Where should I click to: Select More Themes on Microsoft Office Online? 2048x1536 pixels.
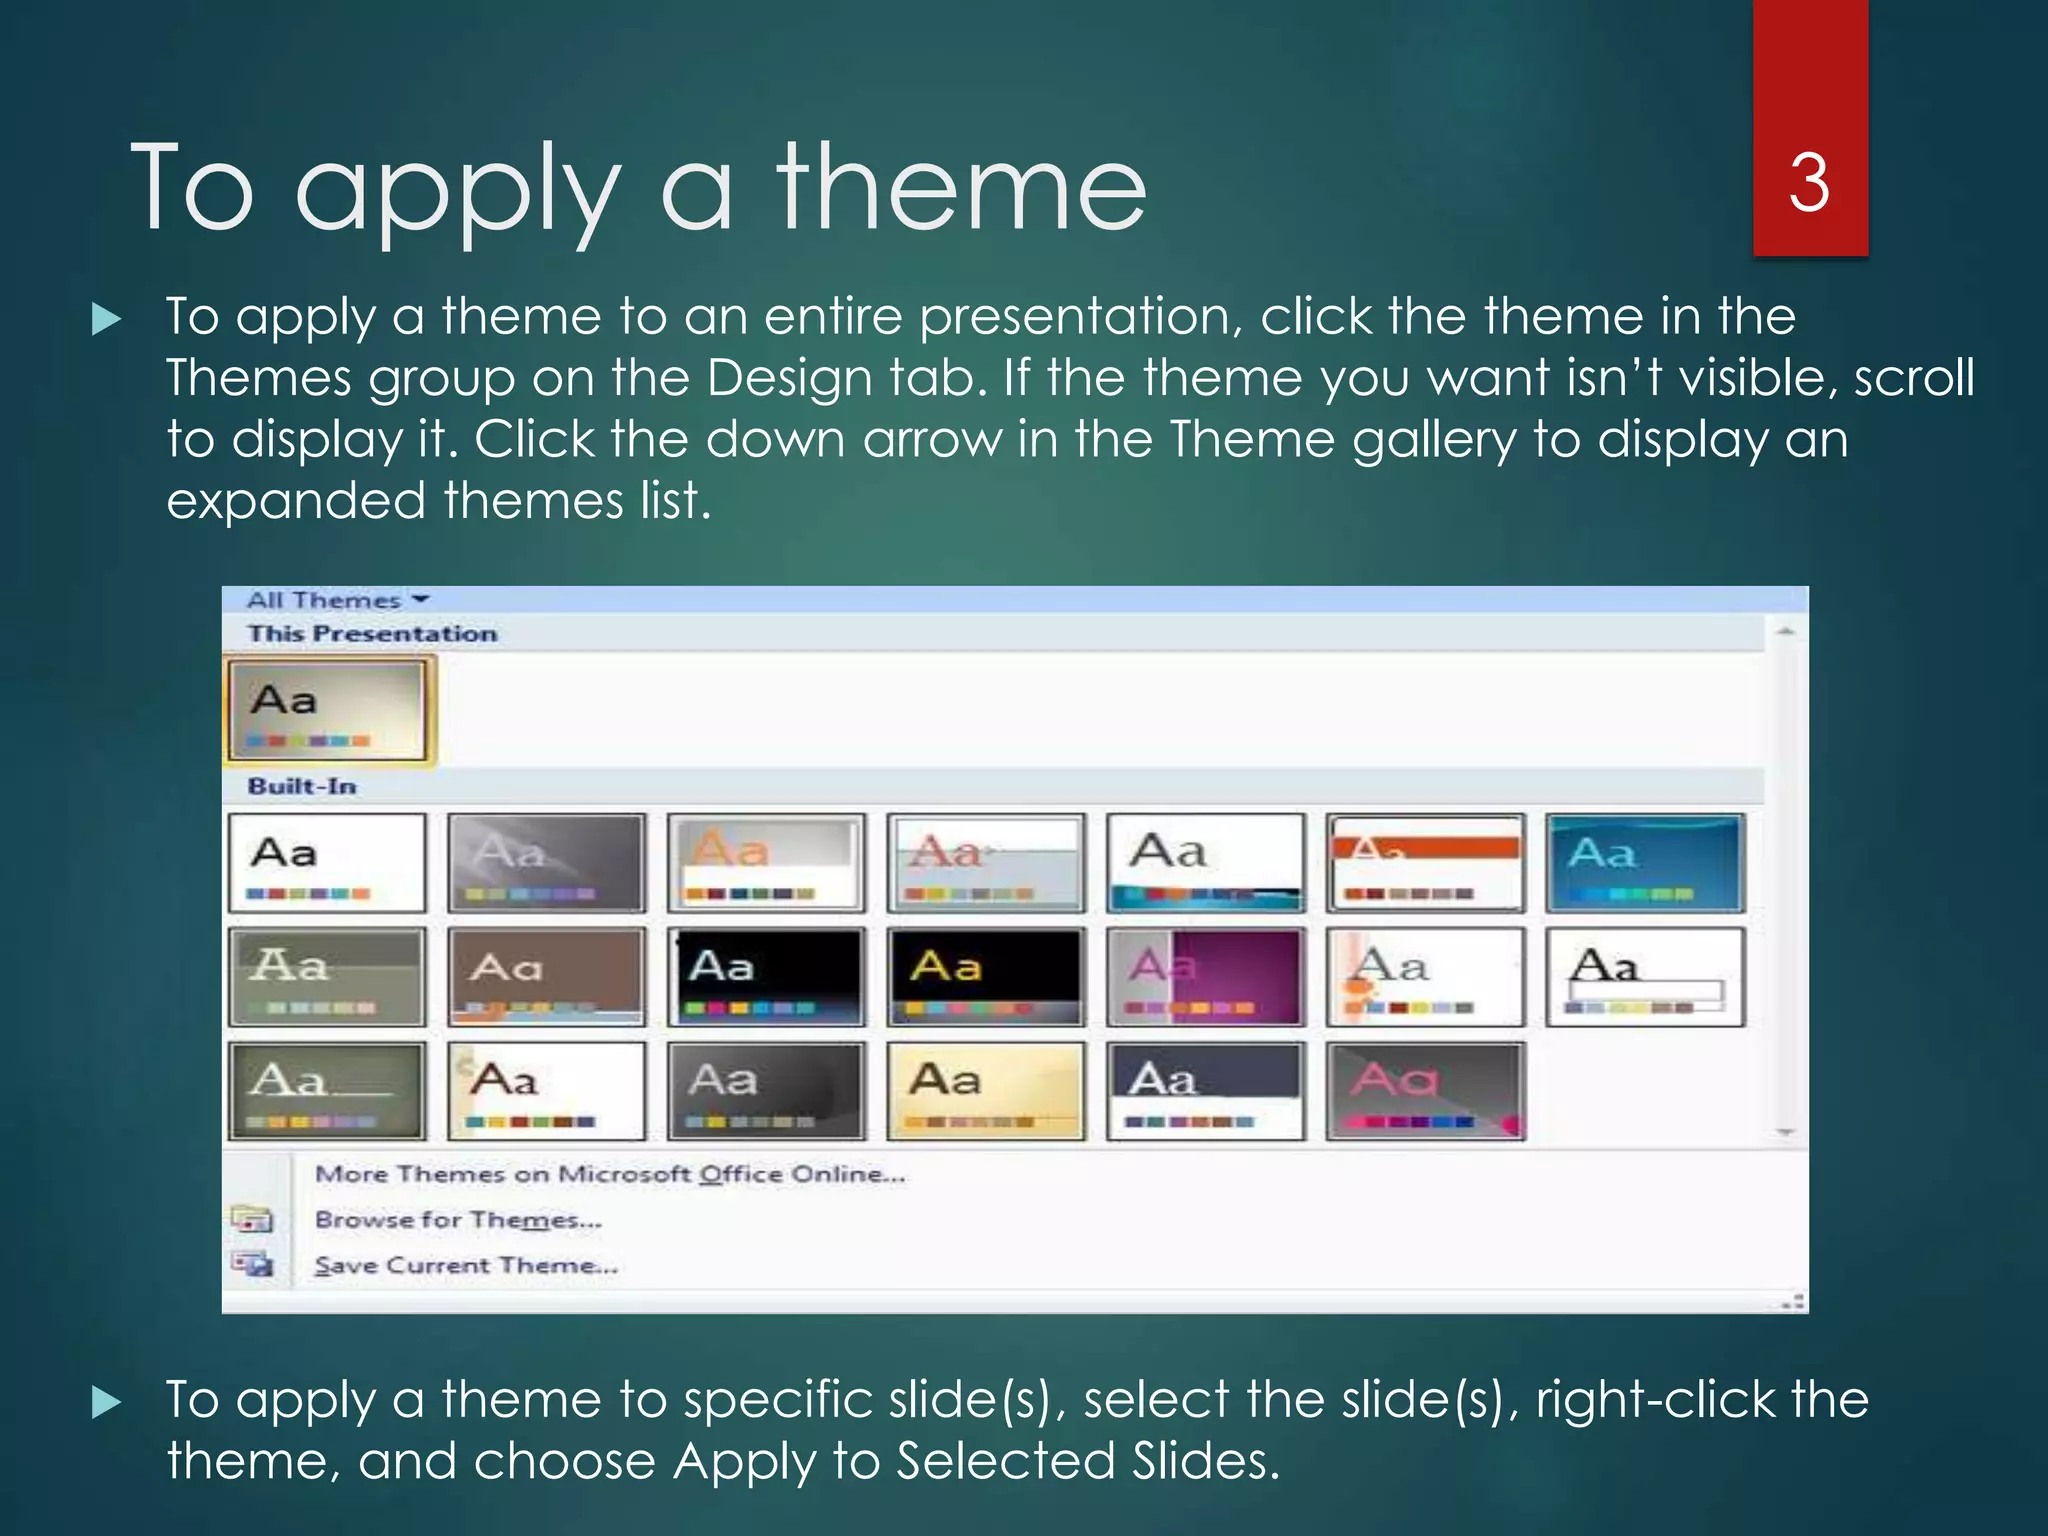[610, 1174]
